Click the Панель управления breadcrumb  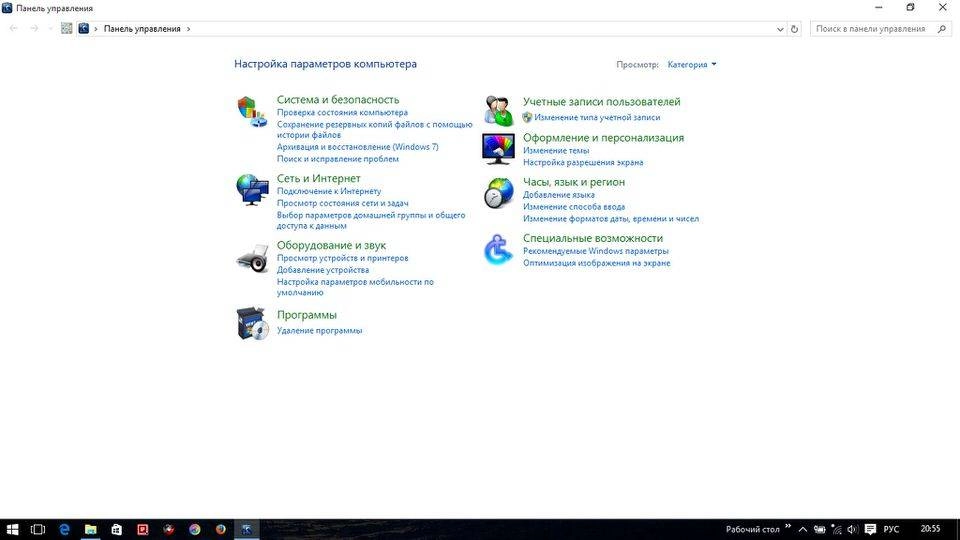coord(142,29)
